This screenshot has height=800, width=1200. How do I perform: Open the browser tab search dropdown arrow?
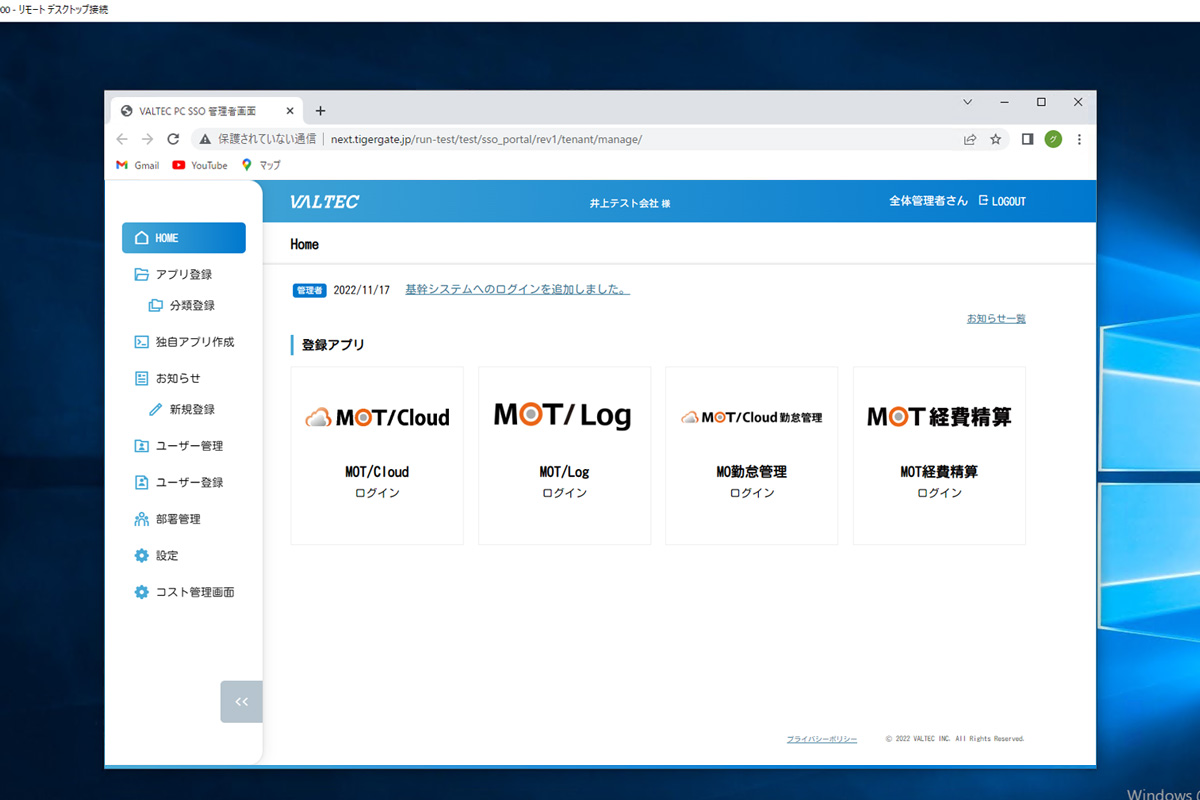click(967, 102)
